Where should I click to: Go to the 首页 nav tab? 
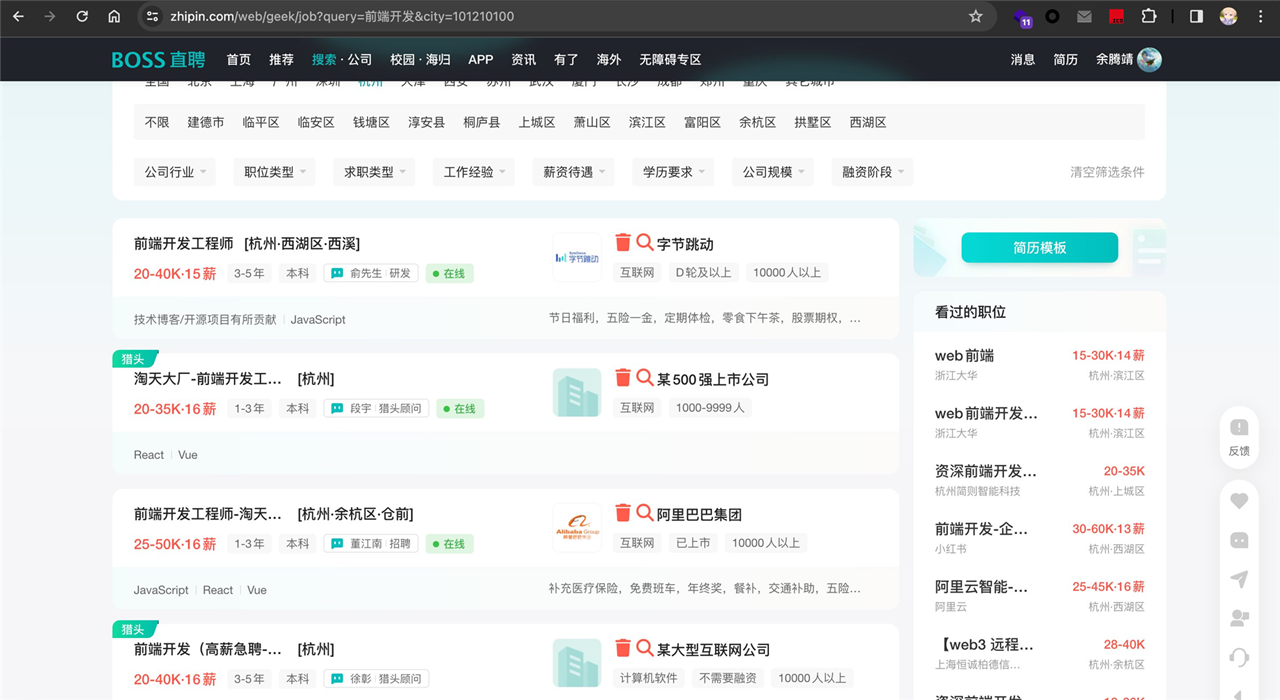239,59
